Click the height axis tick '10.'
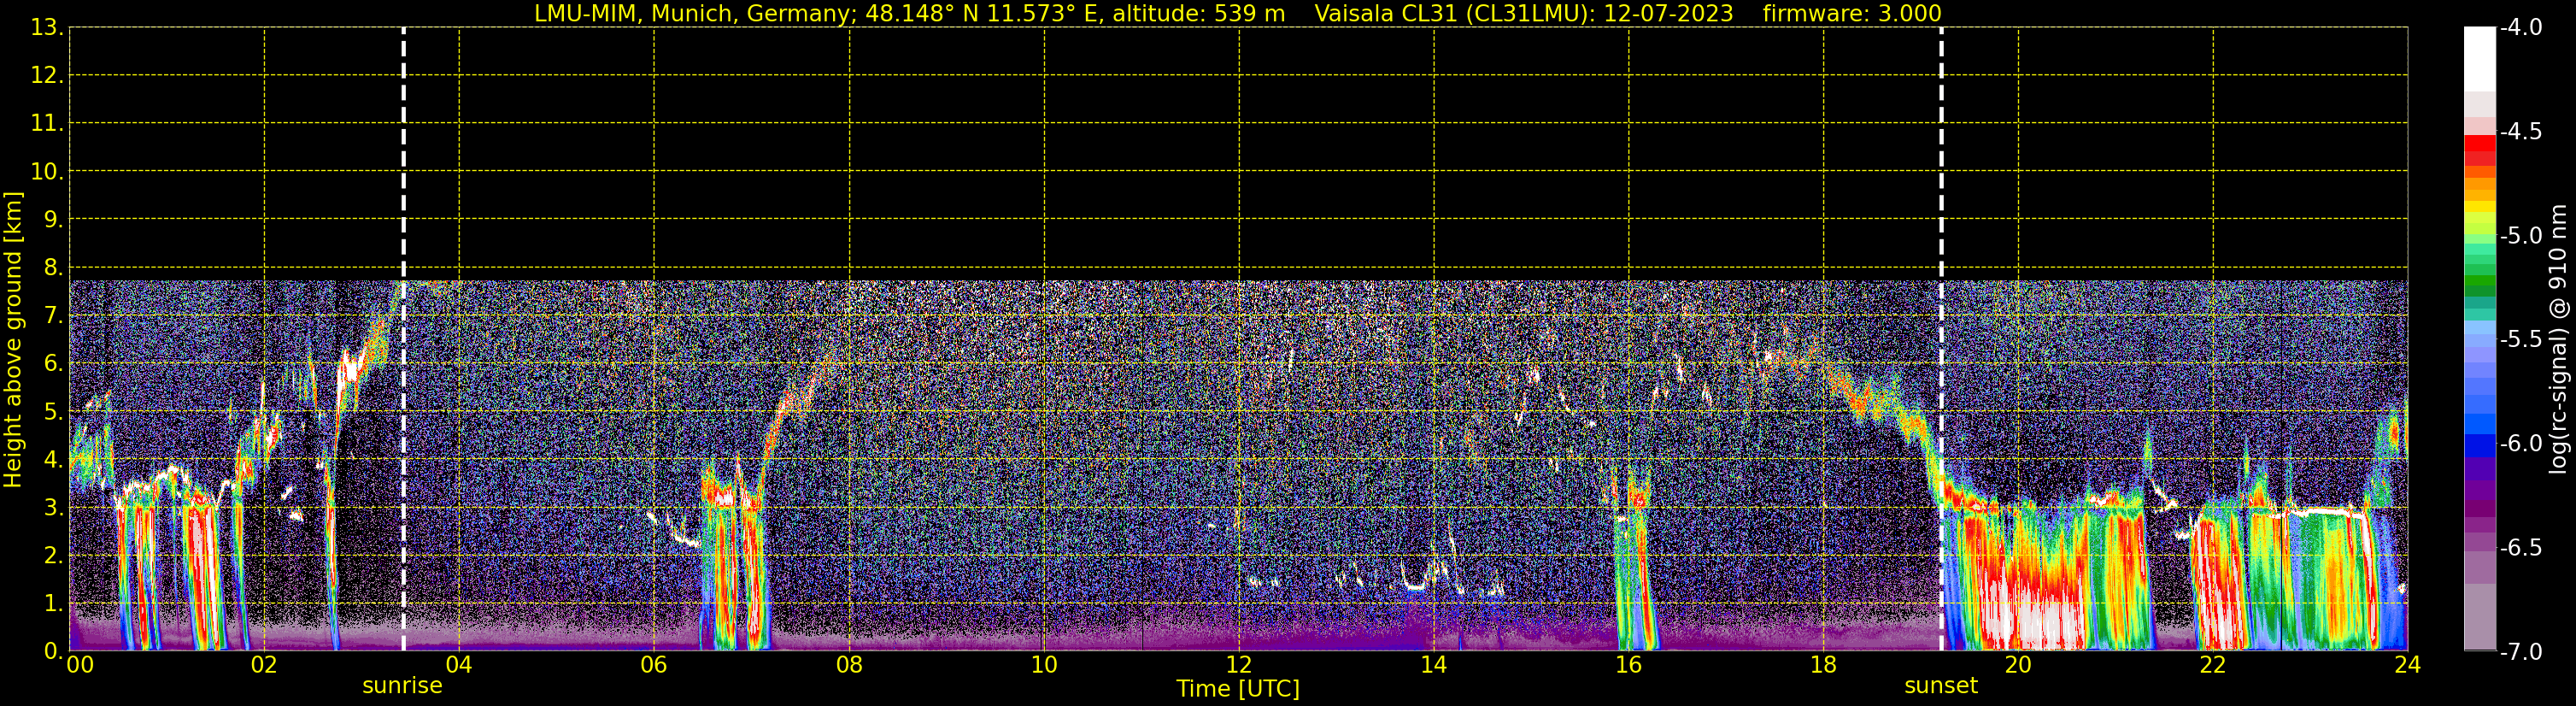 [47, 172]
